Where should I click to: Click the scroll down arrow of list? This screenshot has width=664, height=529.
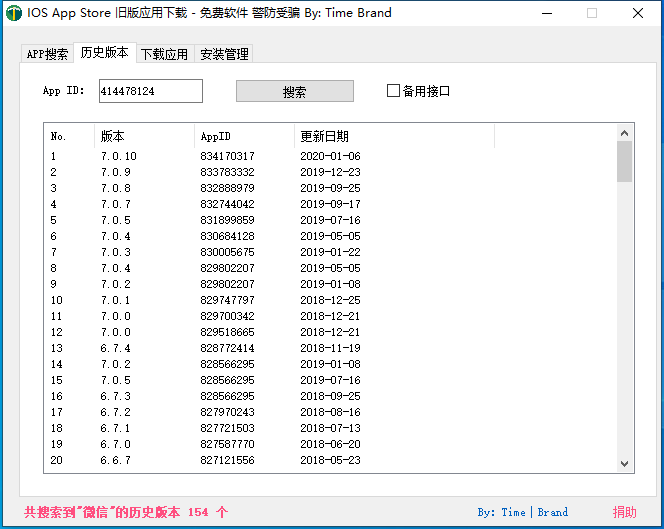click(x=624, y=463)
